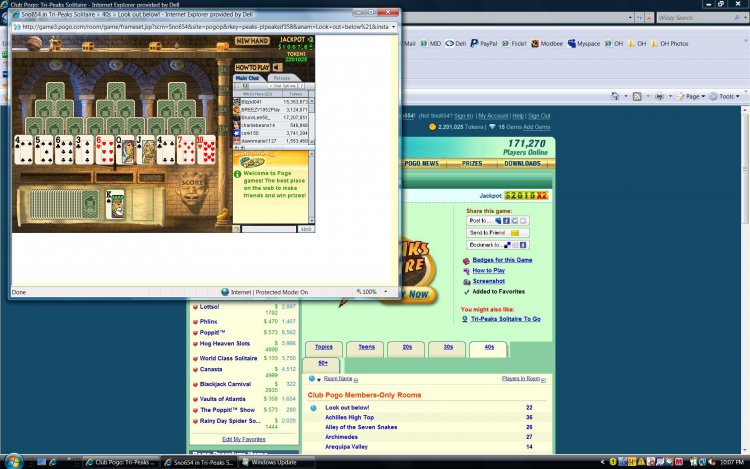This screenshot has height=469, width=750.
Task: Join the Achilles High Top room
Action: [x=349, y=417]
